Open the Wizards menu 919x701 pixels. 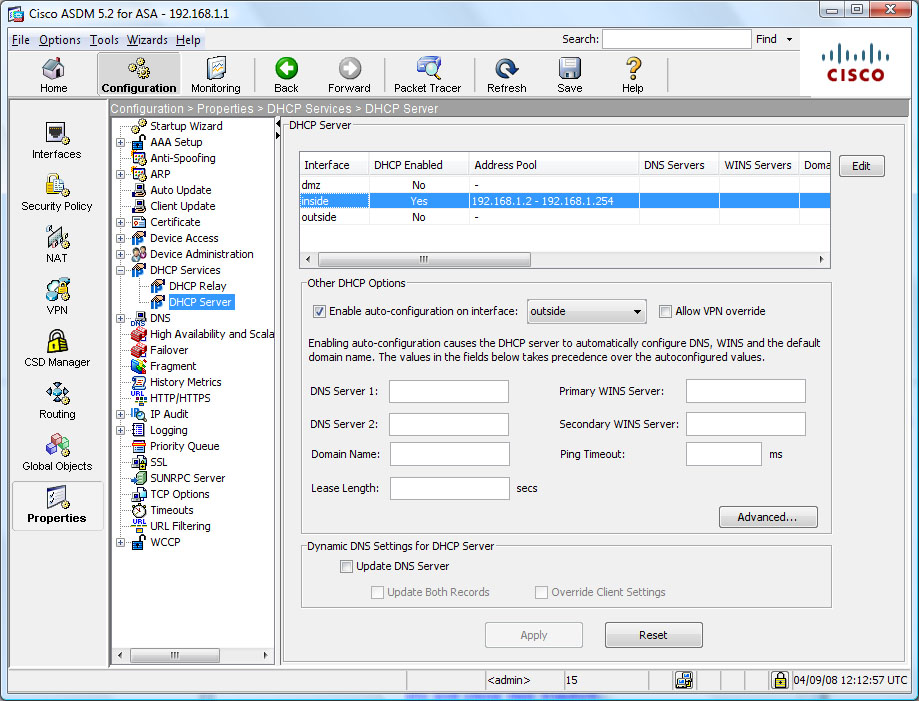click(147, 40)
